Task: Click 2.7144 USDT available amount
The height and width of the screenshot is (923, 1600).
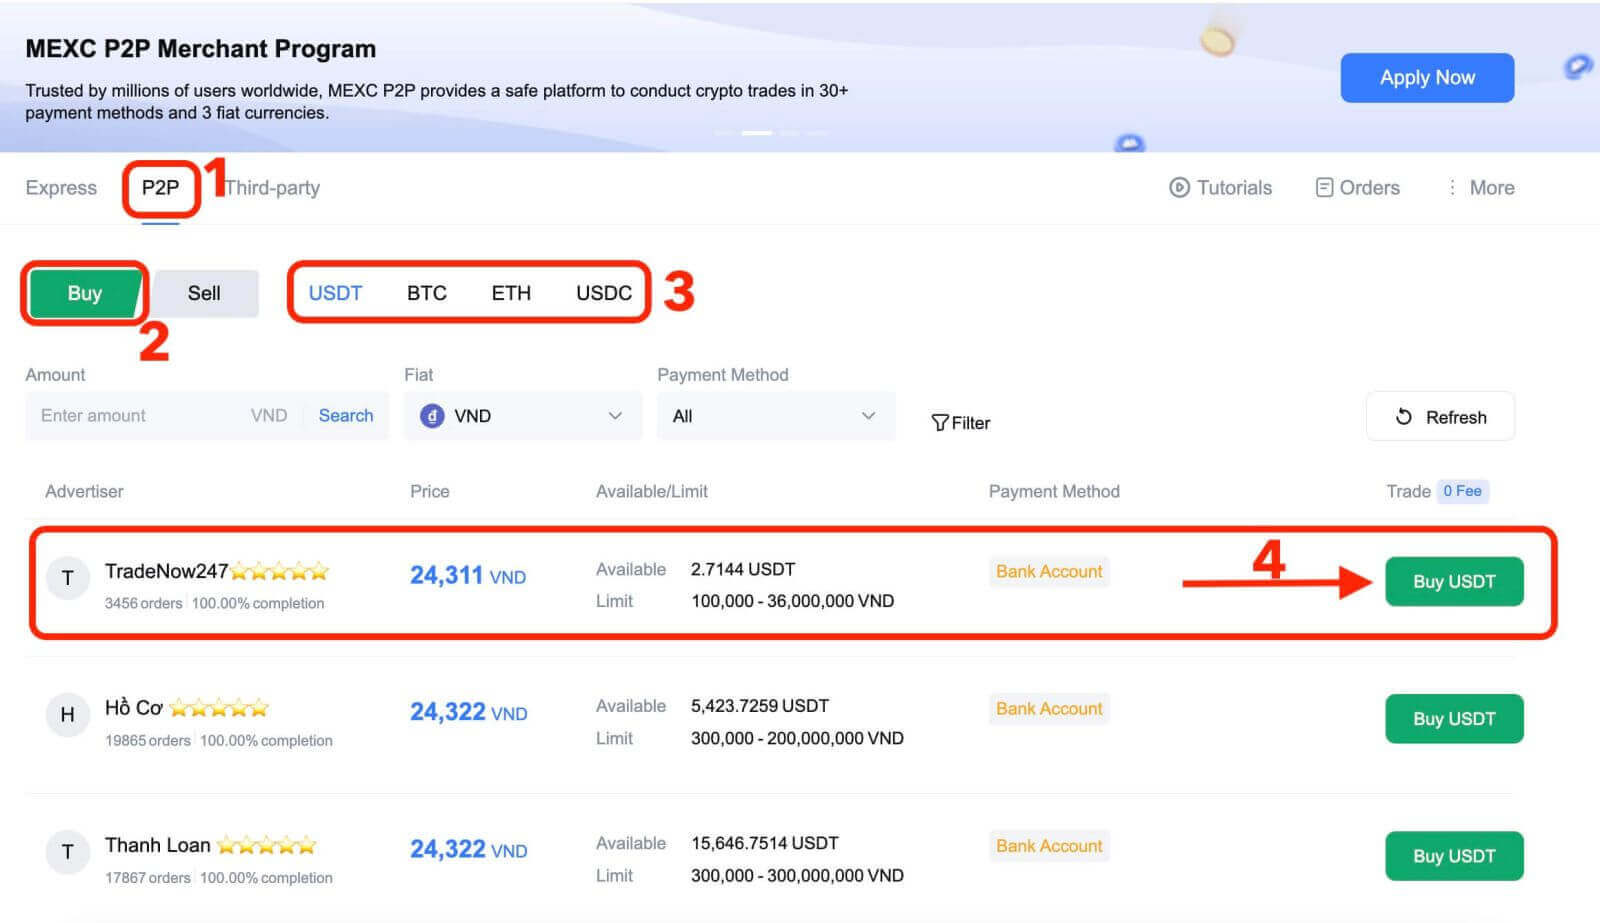Action: [x=743, y=569]
